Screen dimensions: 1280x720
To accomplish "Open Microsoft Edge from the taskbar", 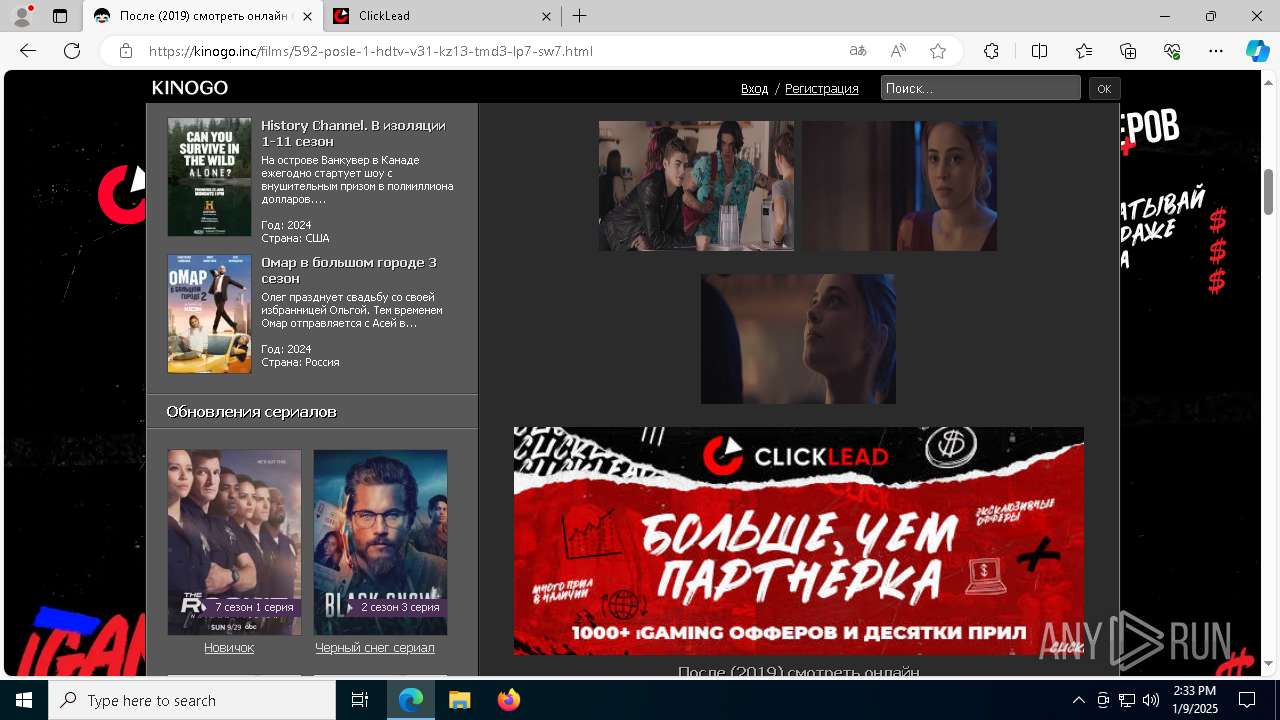I will tap(411, 700).
